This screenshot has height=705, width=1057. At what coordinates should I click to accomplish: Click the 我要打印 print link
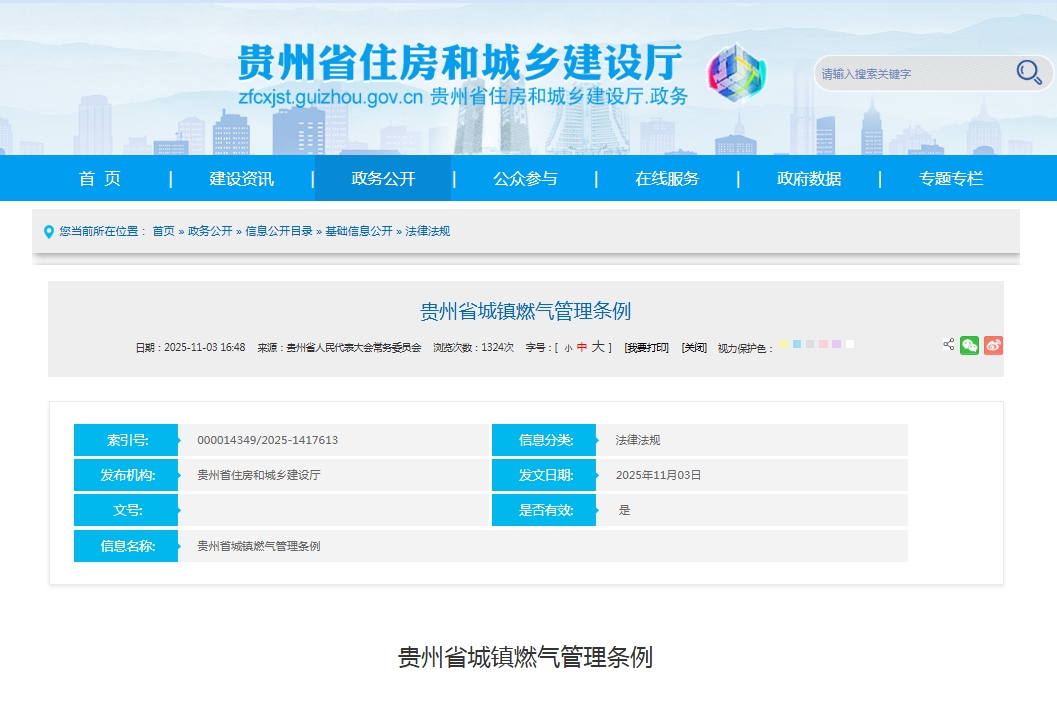pyautogui.click(x=646, y=348)
